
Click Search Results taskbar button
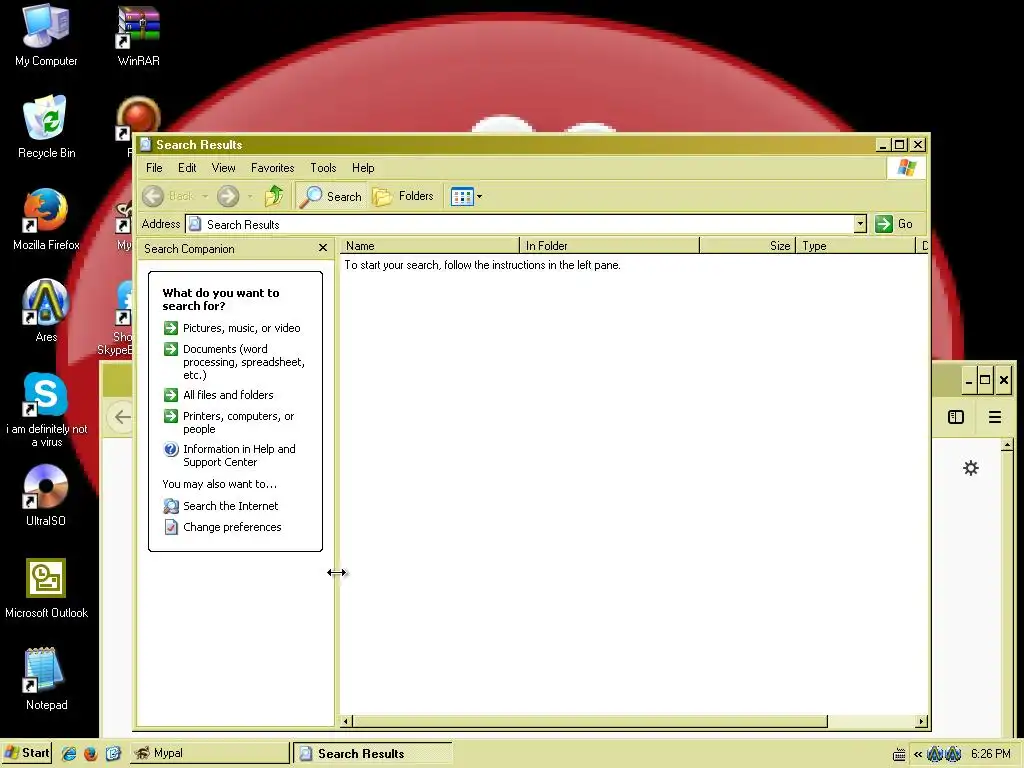pyautogui.click(x=372, y=753)
